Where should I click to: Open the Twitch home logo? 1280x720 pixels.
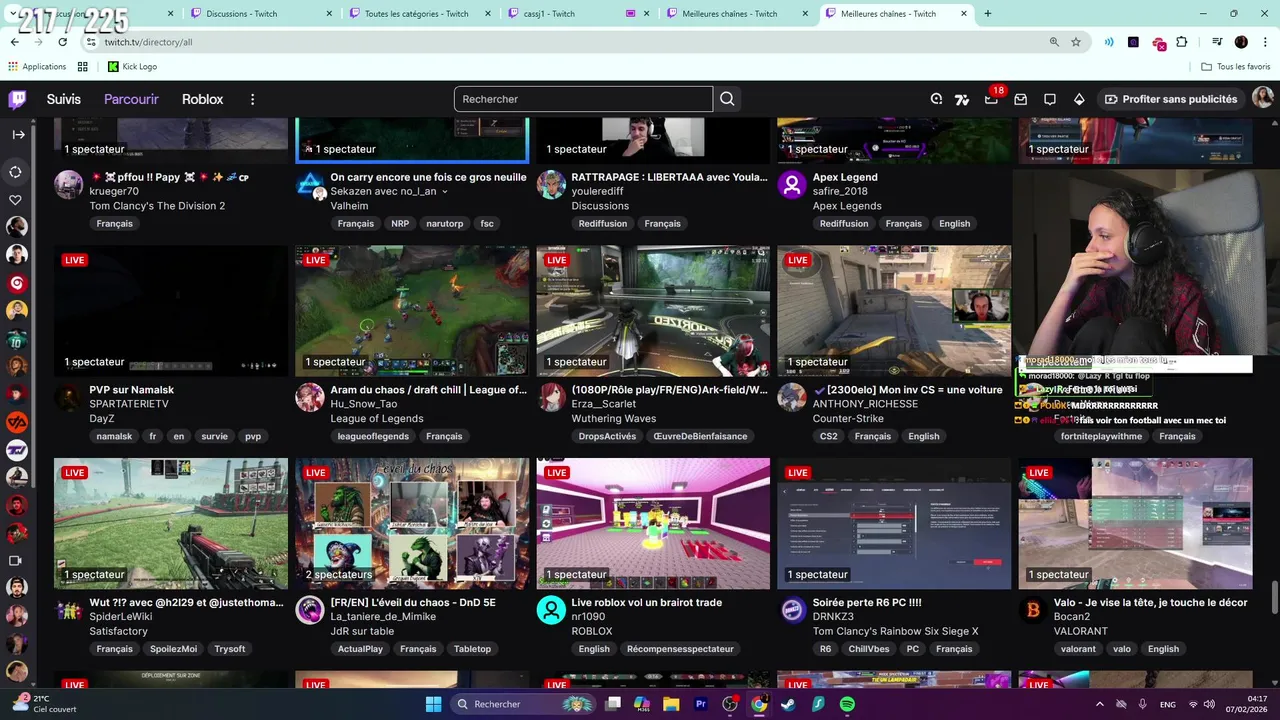17,99
